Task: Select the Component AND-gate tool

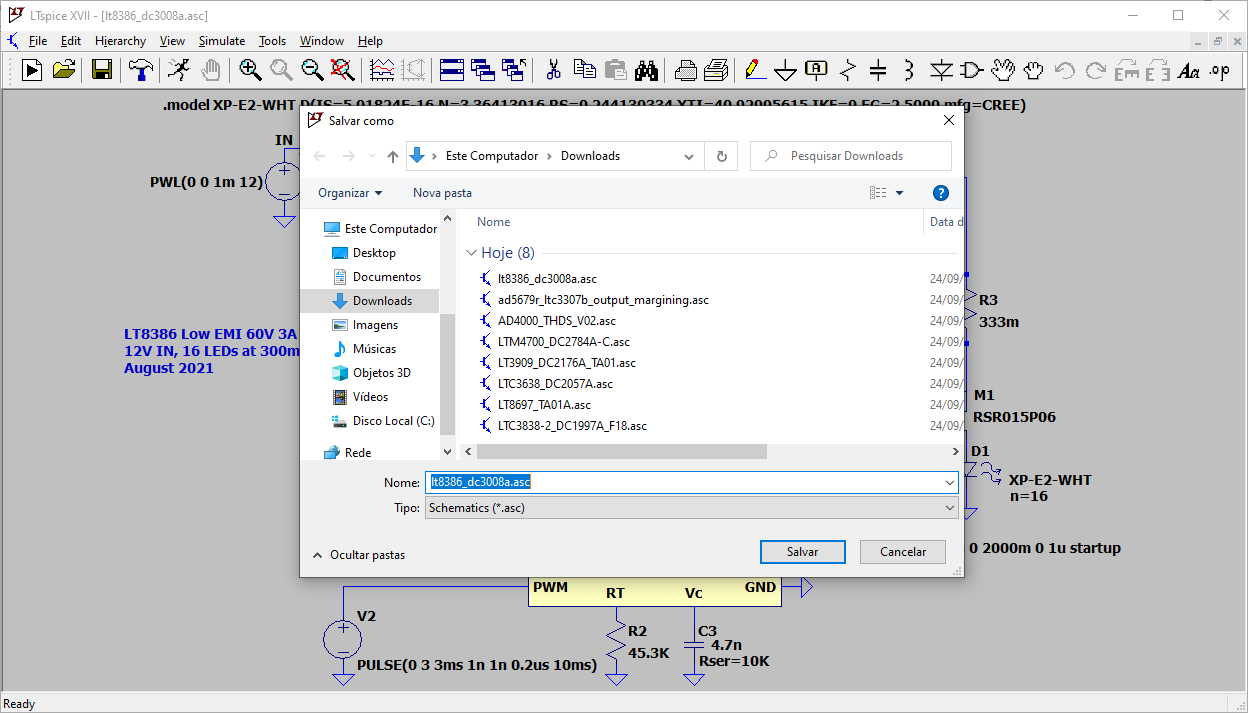Action: (x=971, y=70)
